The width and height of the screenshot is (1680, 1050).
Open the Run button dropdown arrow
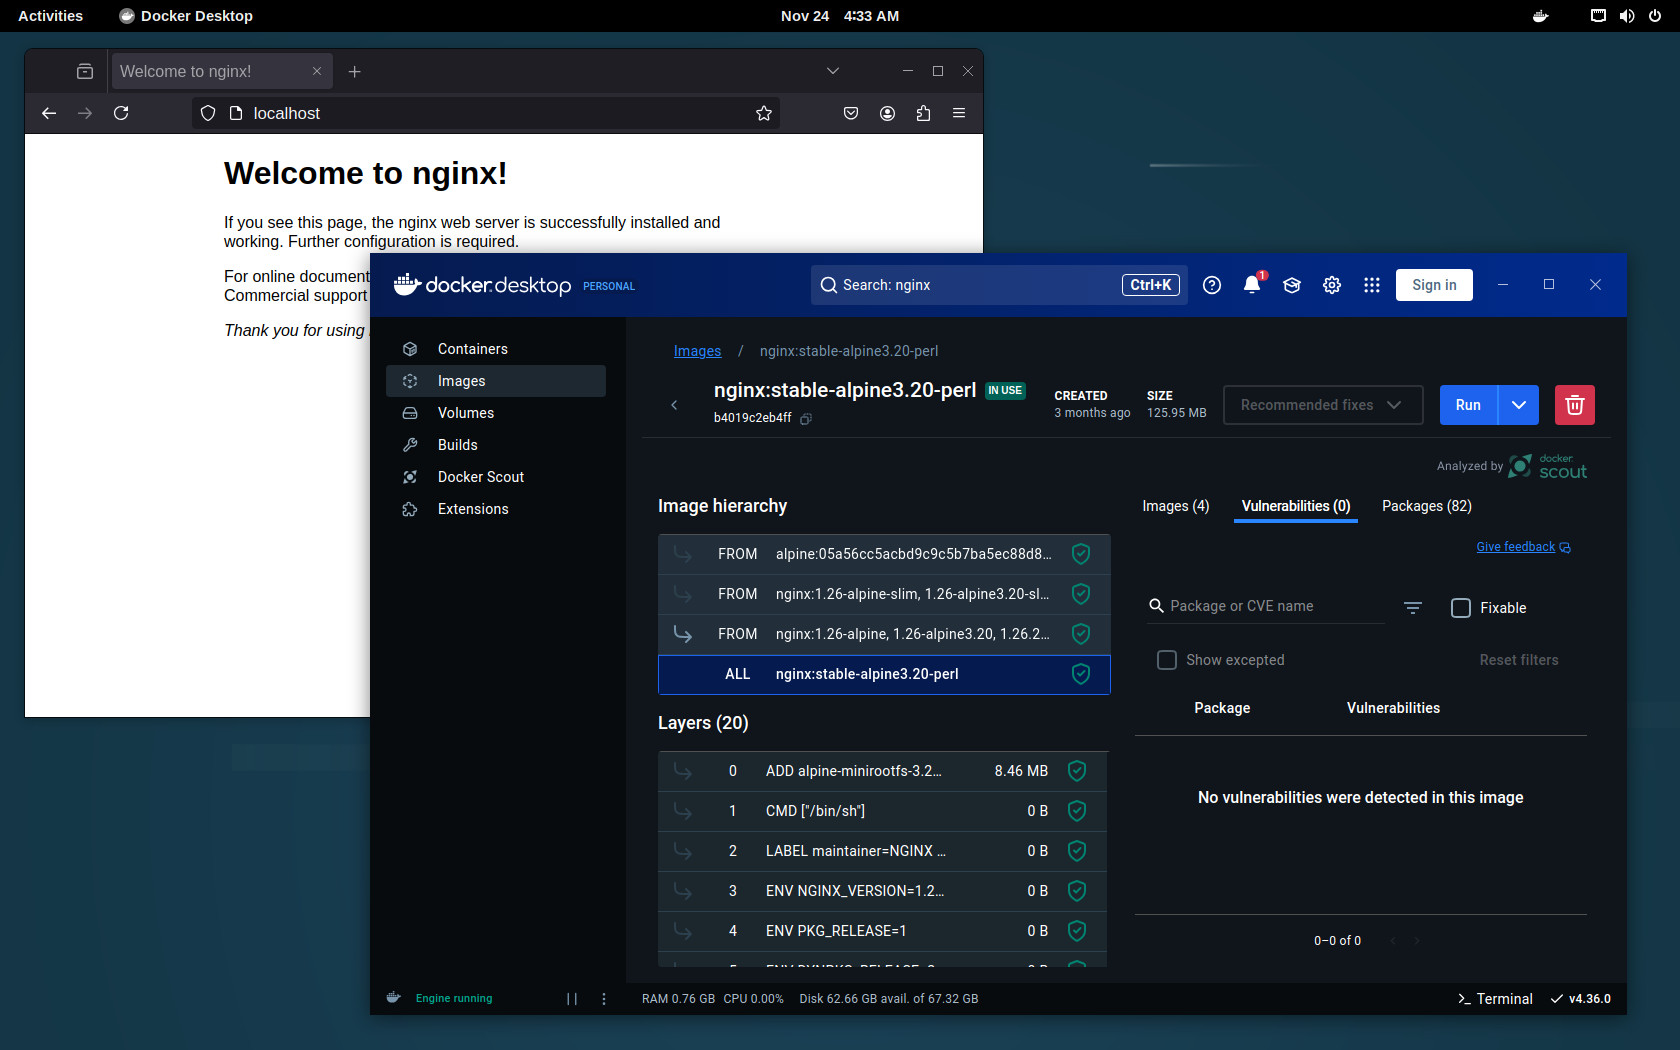[x=1519, y=405]
